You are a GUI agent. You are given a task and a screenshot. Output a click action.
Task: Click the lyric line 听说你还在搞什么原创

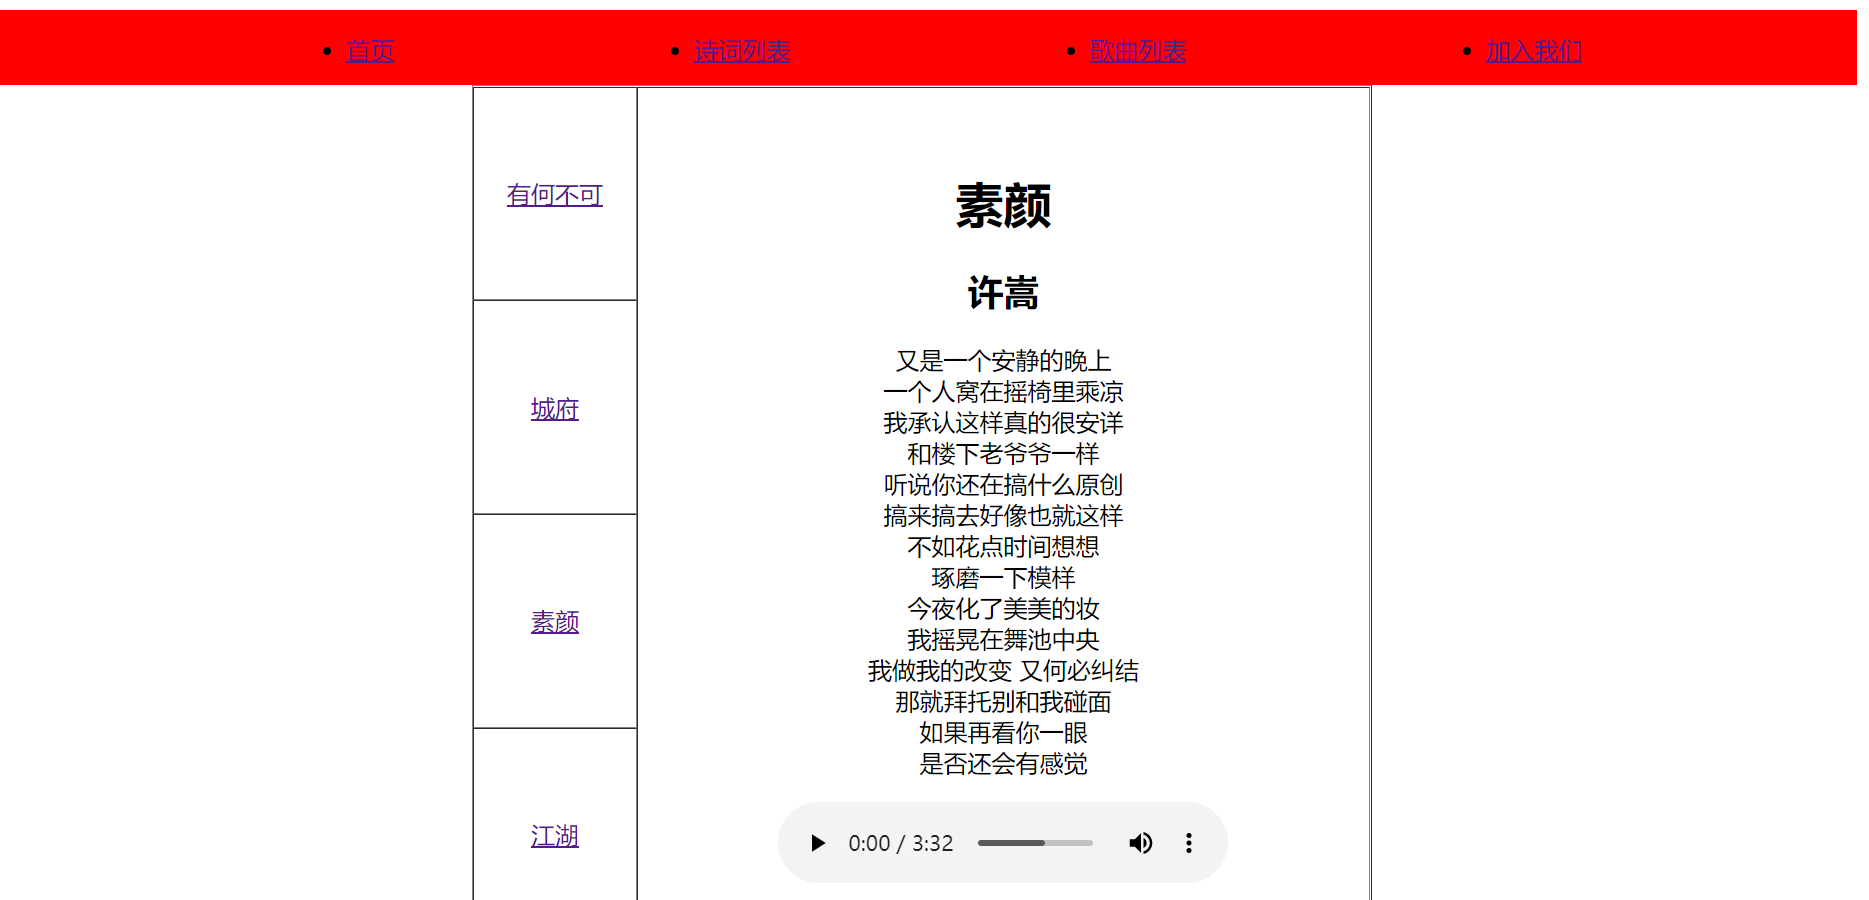point(1004,485)
